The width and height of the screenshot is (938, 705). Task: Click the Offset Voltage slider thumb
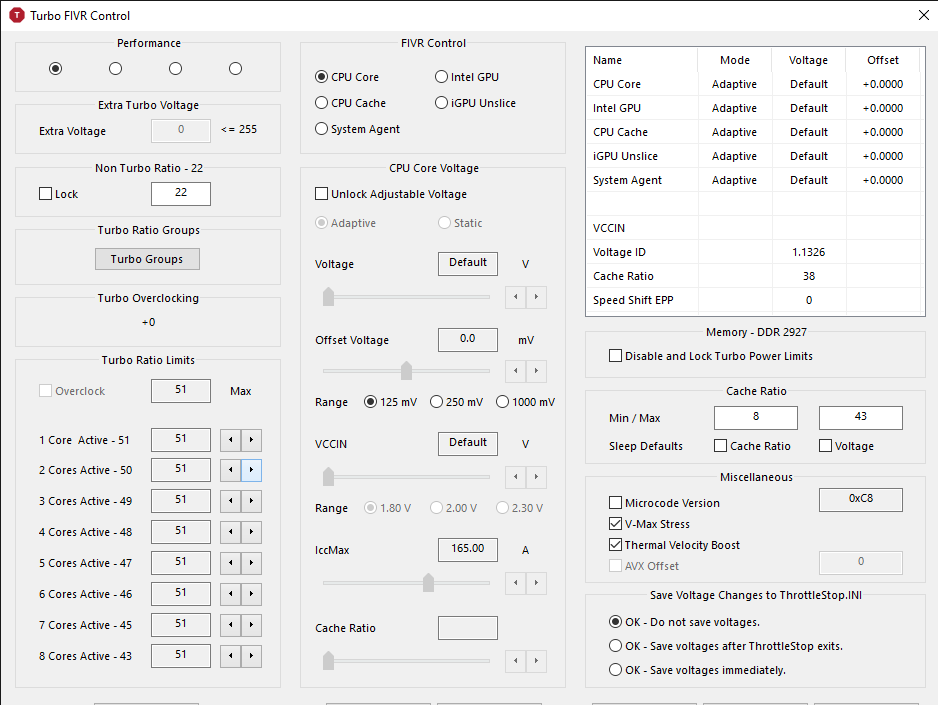coord(407,371)
